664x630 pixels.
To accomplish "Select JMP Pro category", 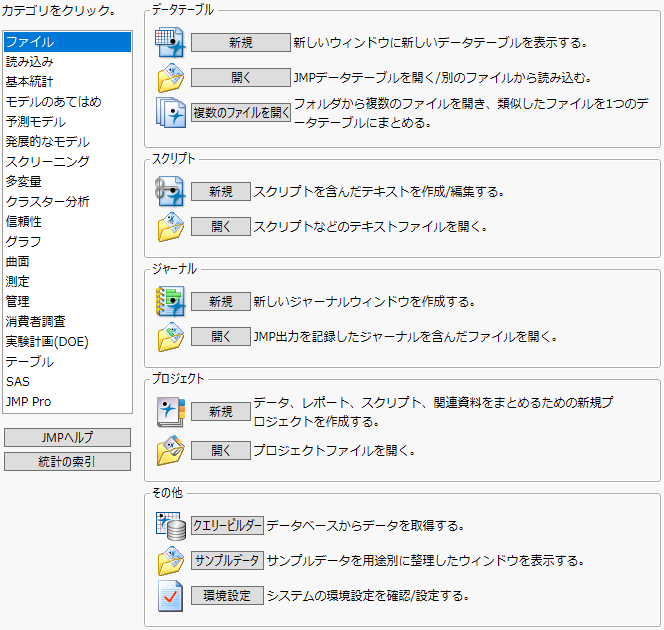I will [x=67, y=401].
